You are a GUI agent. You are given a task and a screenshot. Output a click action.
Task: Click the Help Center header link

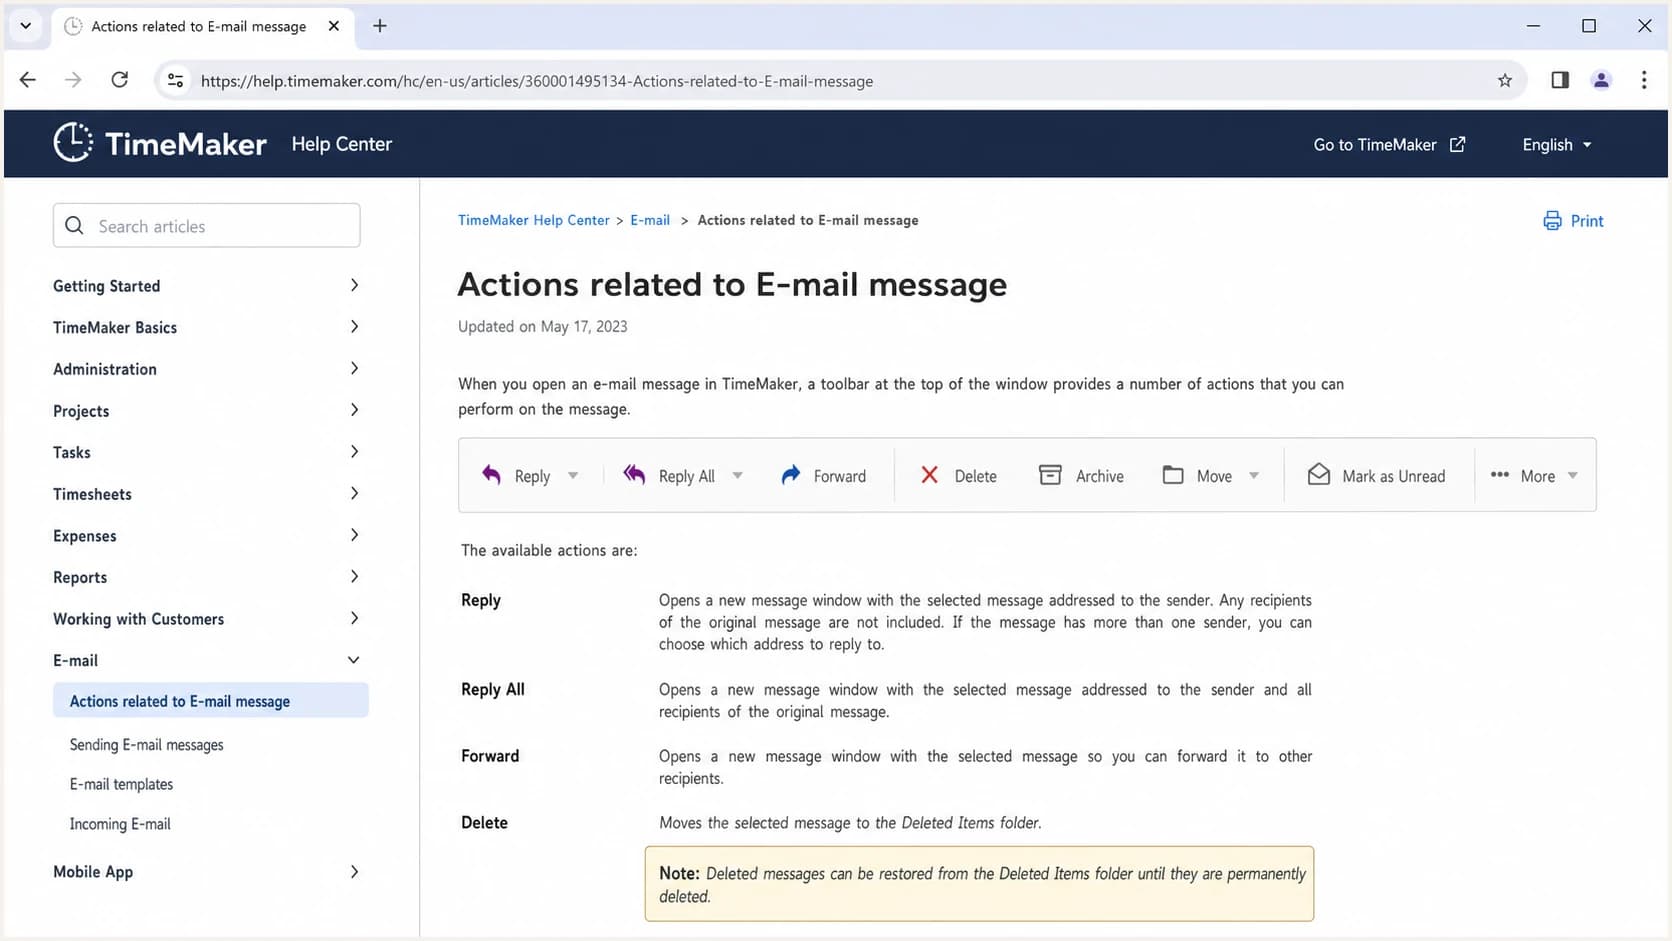pos(341,144)
